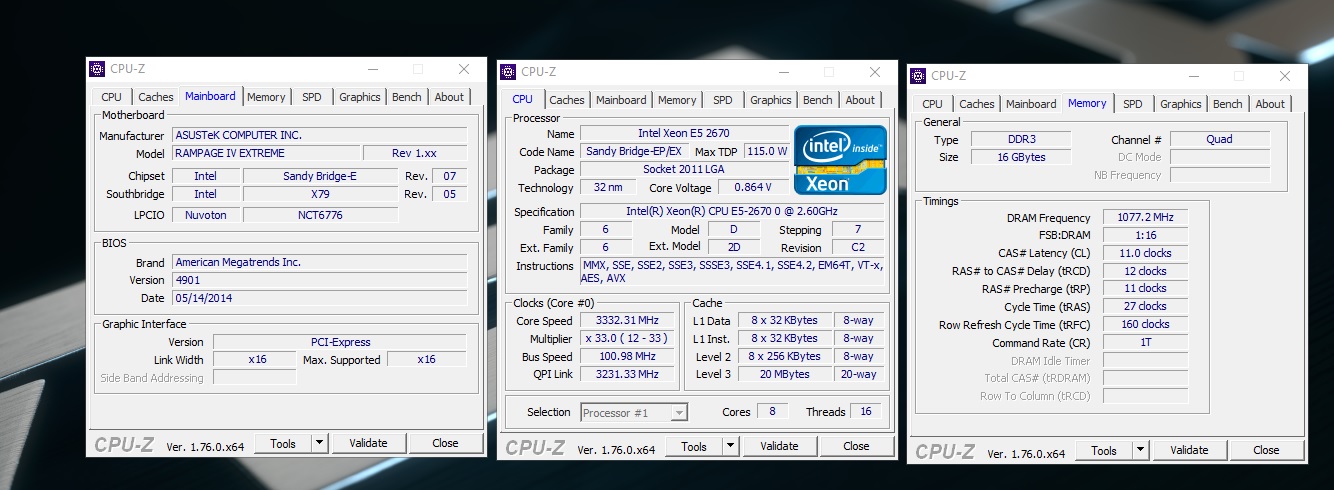The width and height of the screenshot is (1334, 490).
Task: Open Memory tab in Mainboard window
Action: 266,97
